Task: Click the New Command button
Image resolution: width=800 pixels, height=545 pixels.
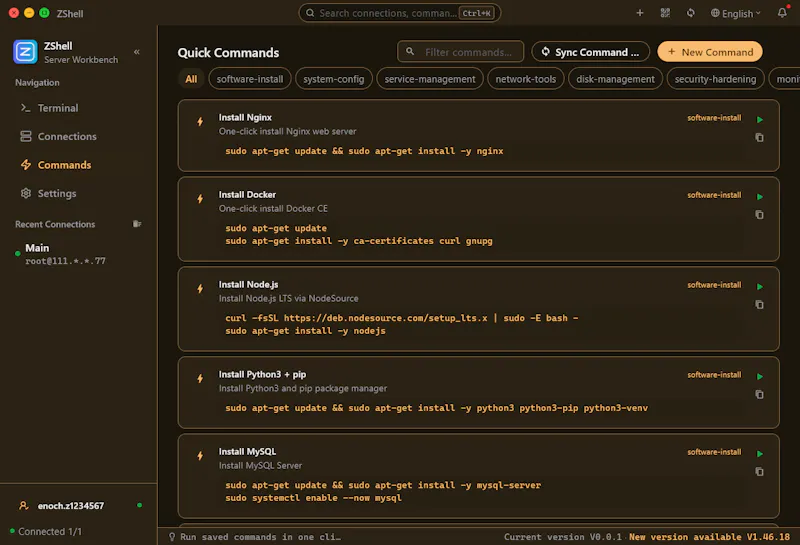Action: coord(710,52)
